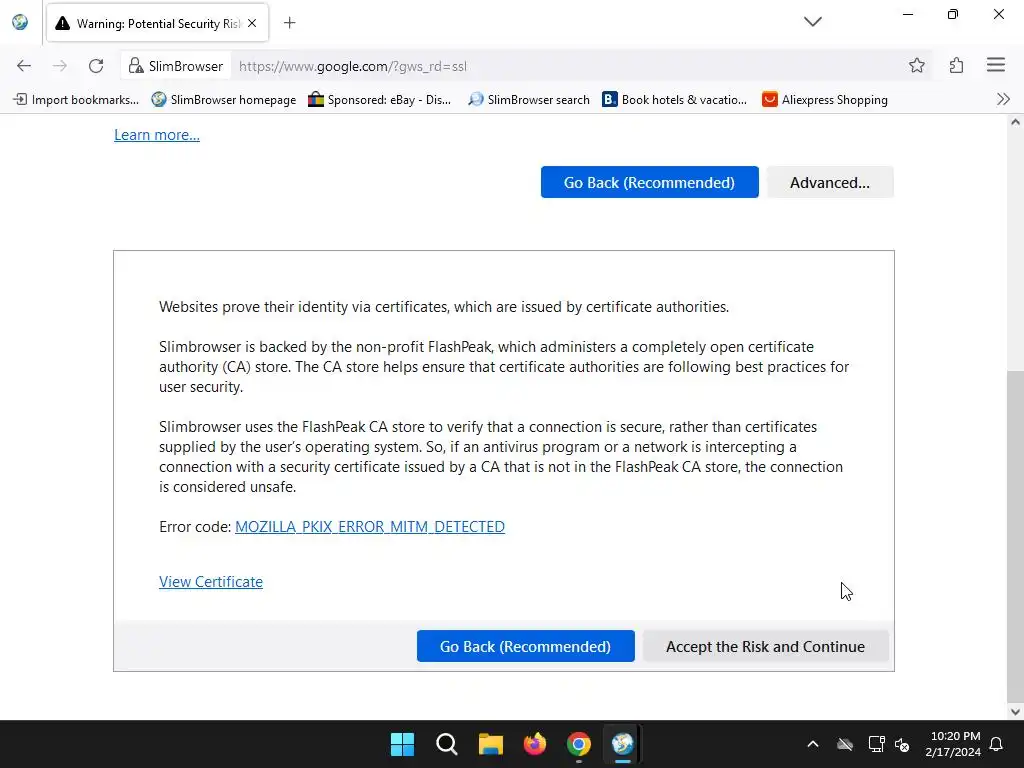Click the browser back arrow

pos(24,65)
